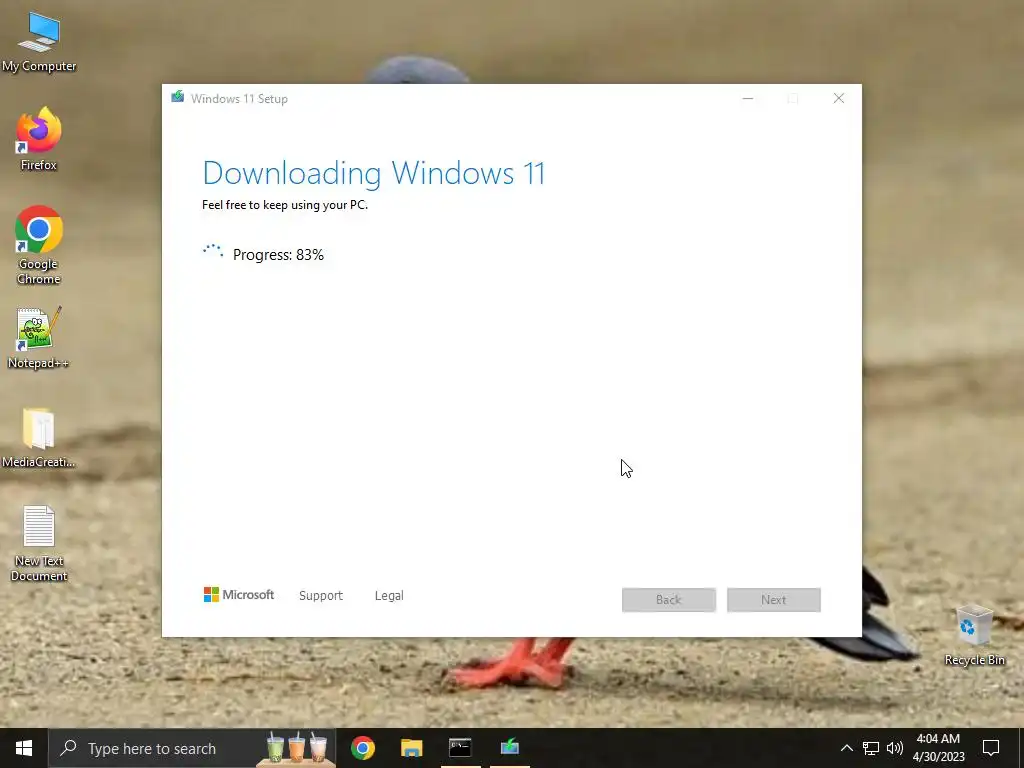Select the Firefox desktop shortcut
This screenshot has height=768, width=1024.
click(39, 139)
